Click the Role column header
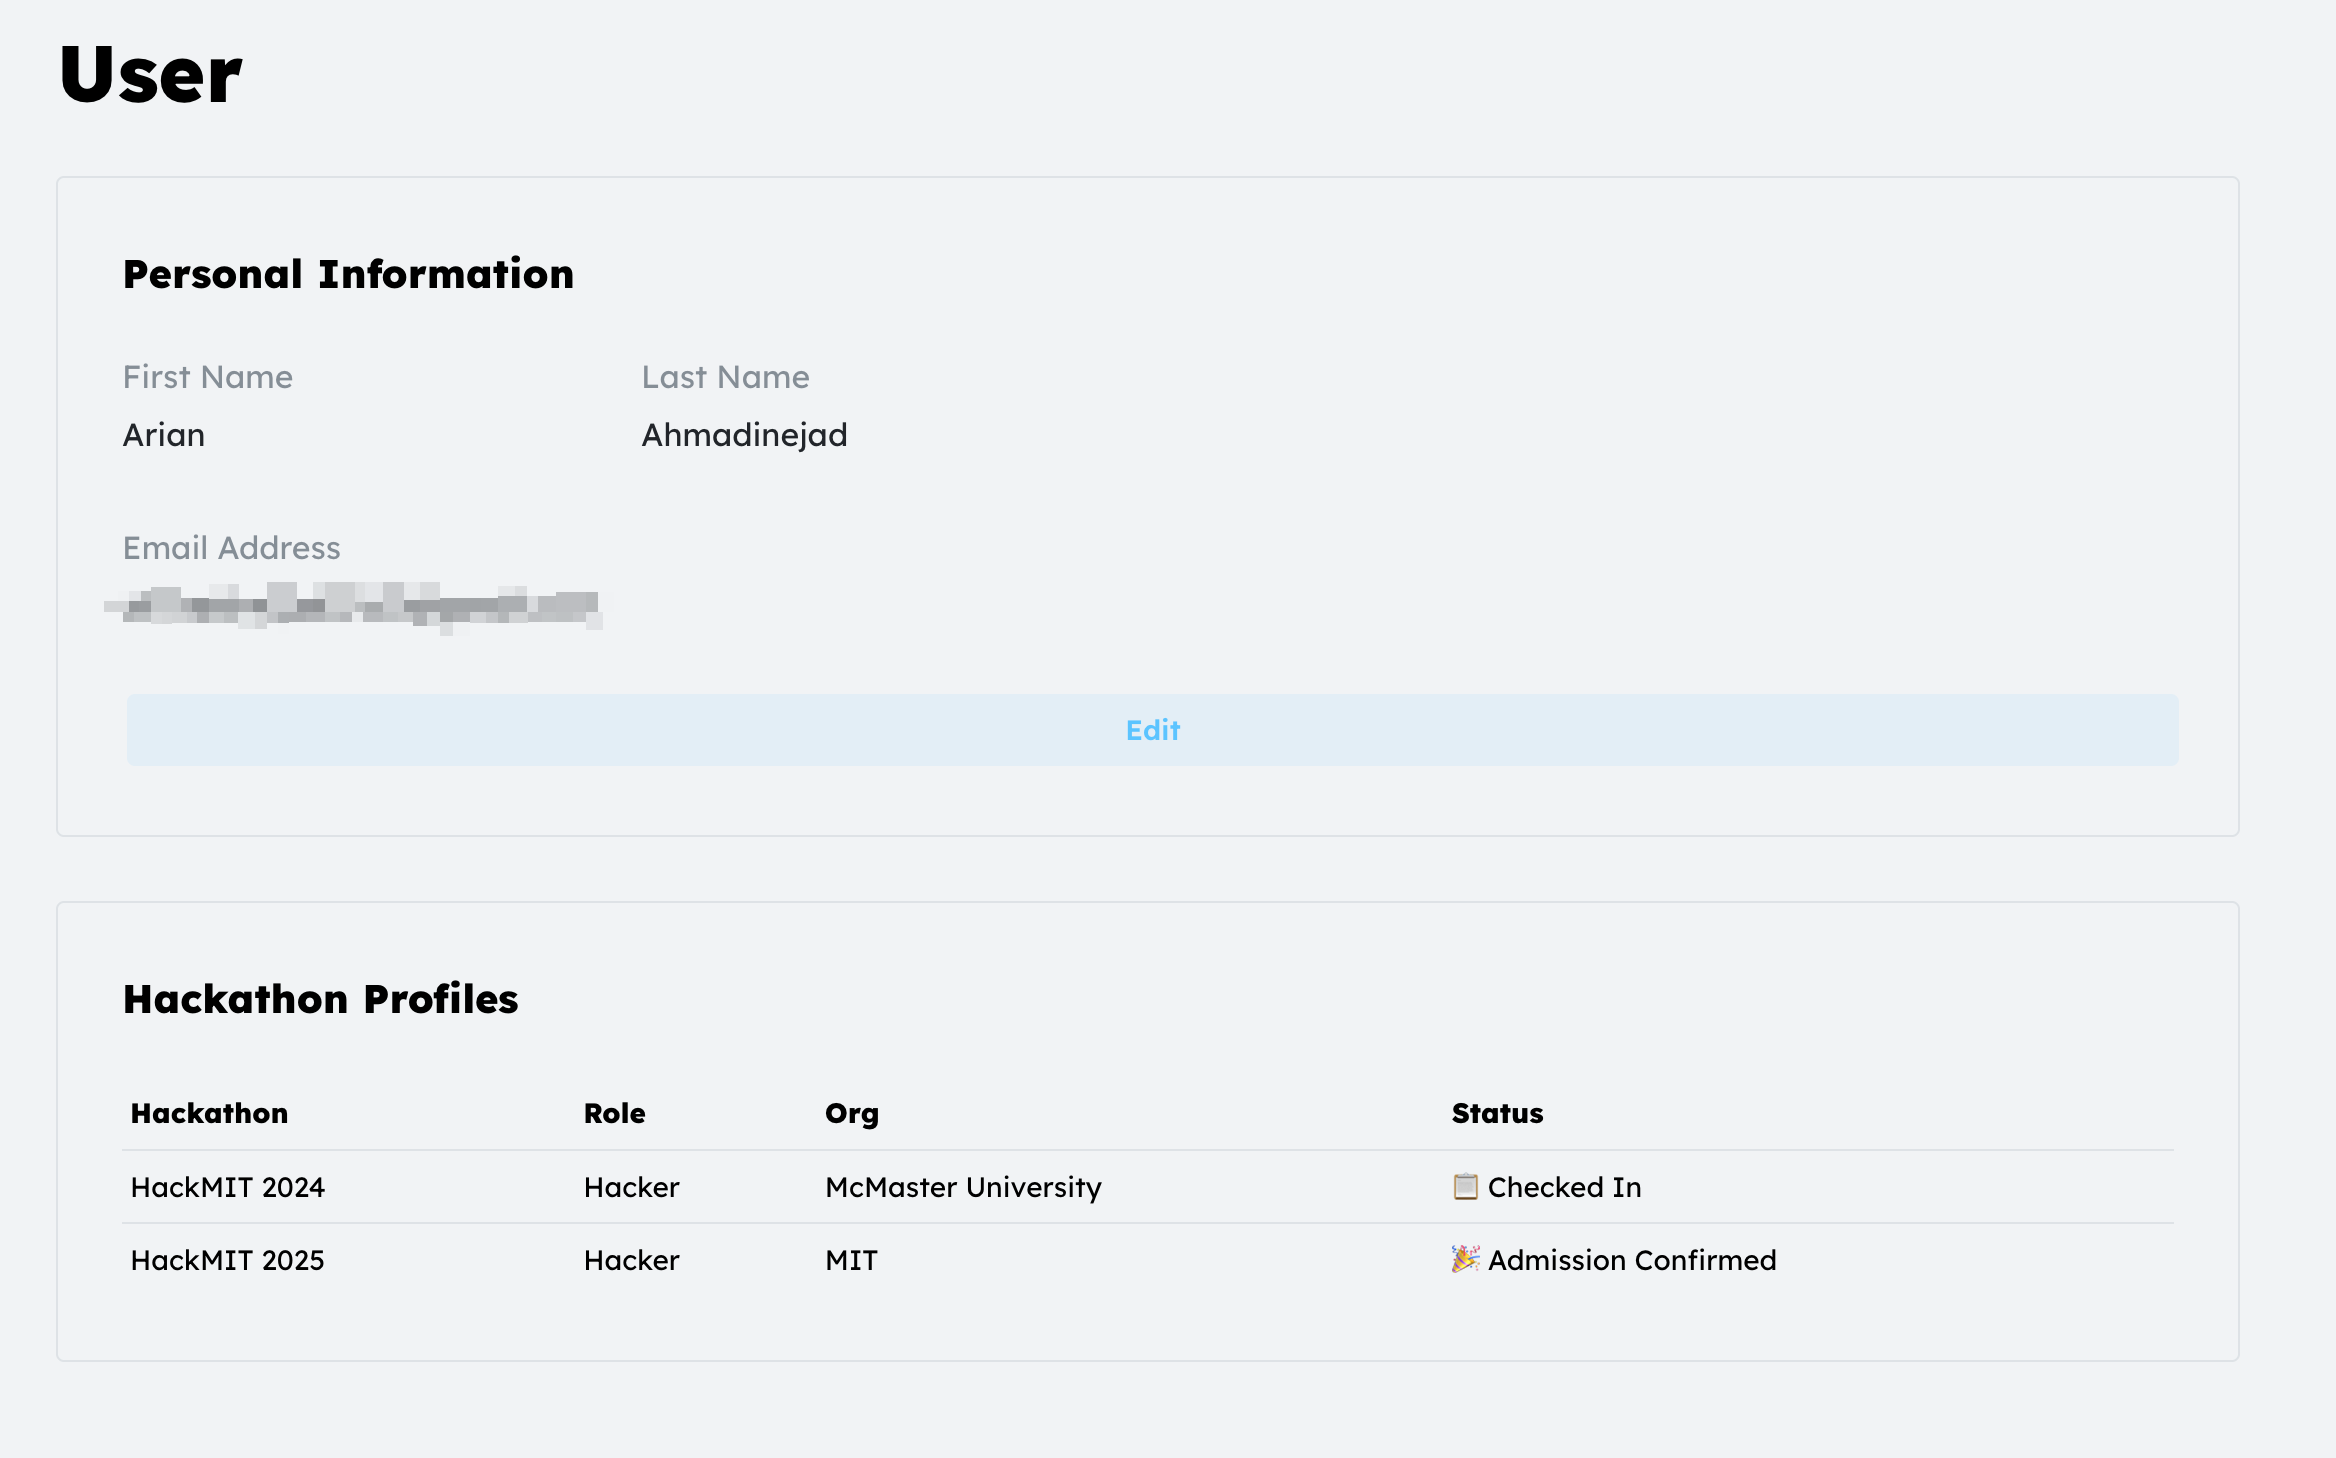 tap(614, 1113)
